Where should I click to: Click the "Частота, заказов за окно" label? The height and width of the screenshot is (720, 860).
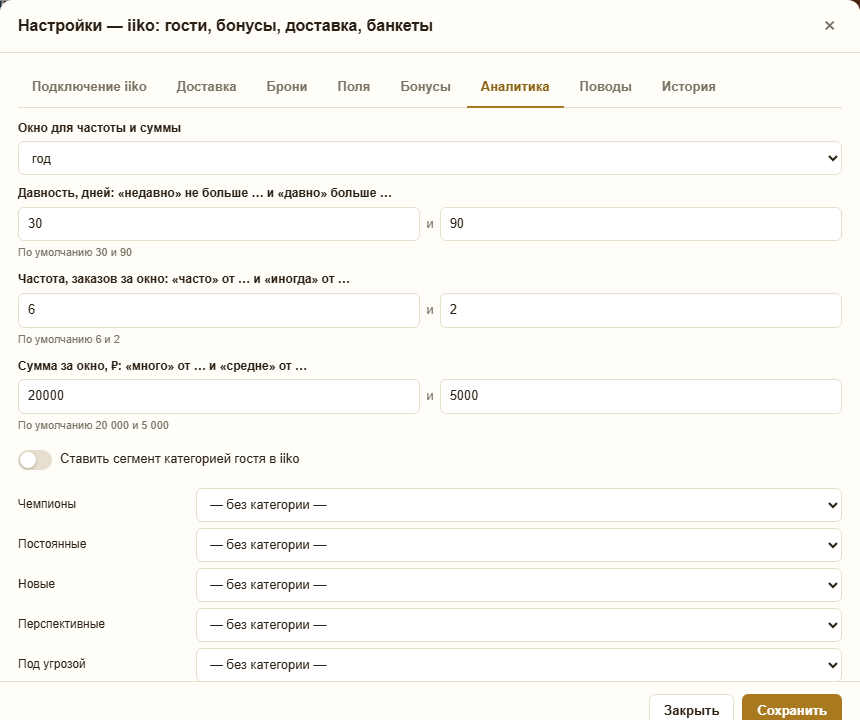coord(184,279)
